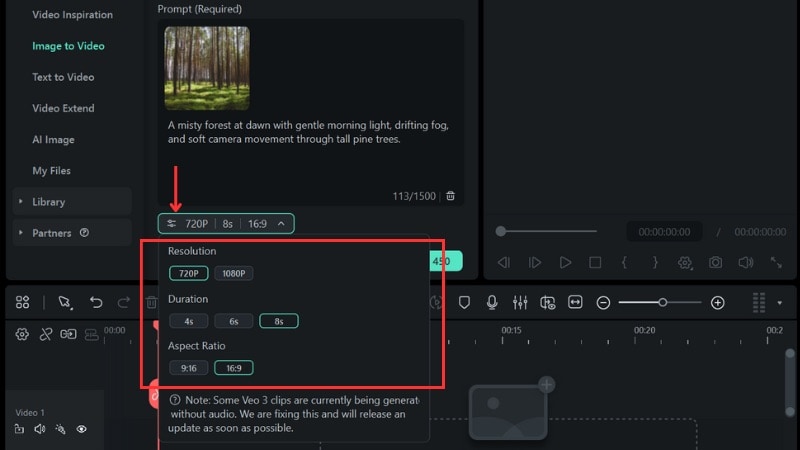The height and width of the screenshot is (450, 800).
Task: Open the layout grid icon in timeline toolbar
Action: point(22,303)
